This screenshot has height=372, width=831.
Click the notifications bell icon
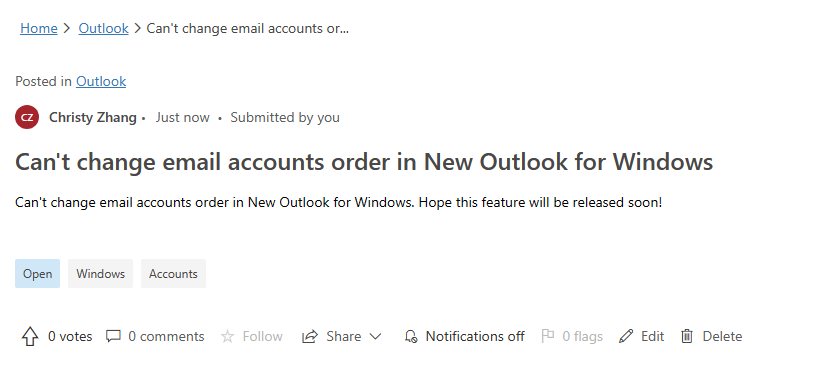click(411, 336)
